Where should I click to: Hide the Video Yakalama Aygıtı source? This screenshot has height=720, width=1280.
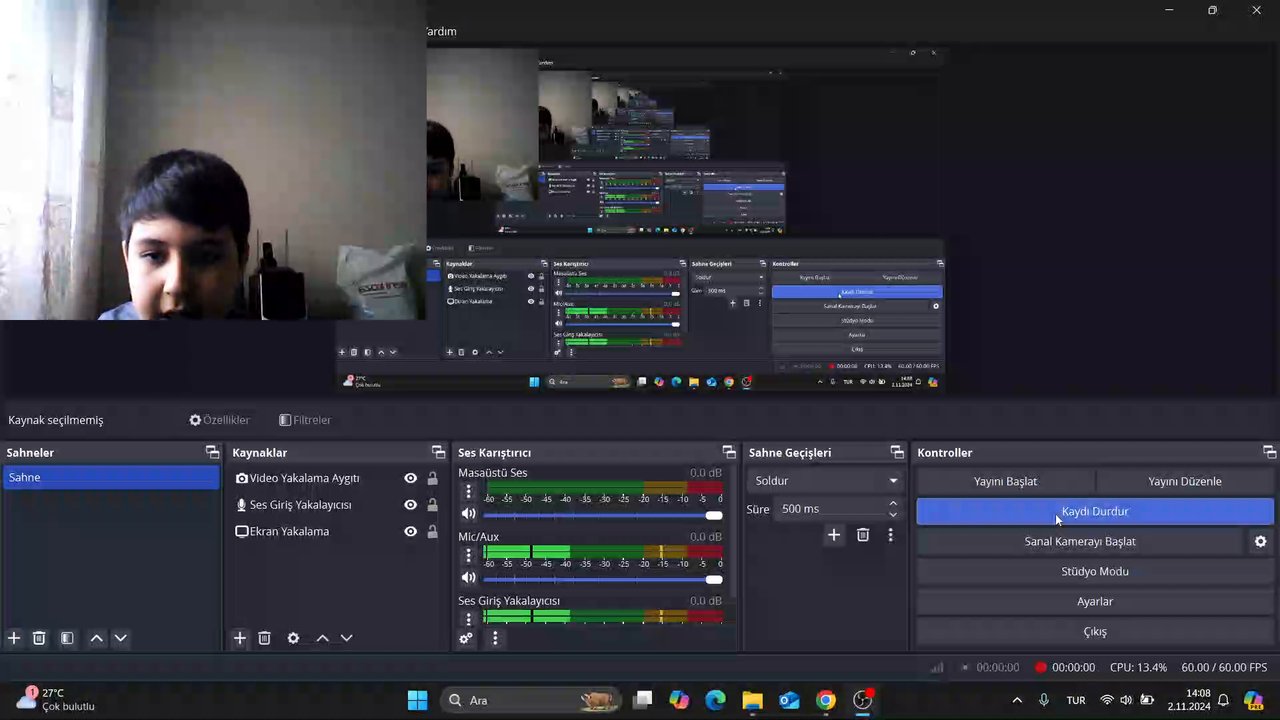pyautogui.click(x=410, y=478)
